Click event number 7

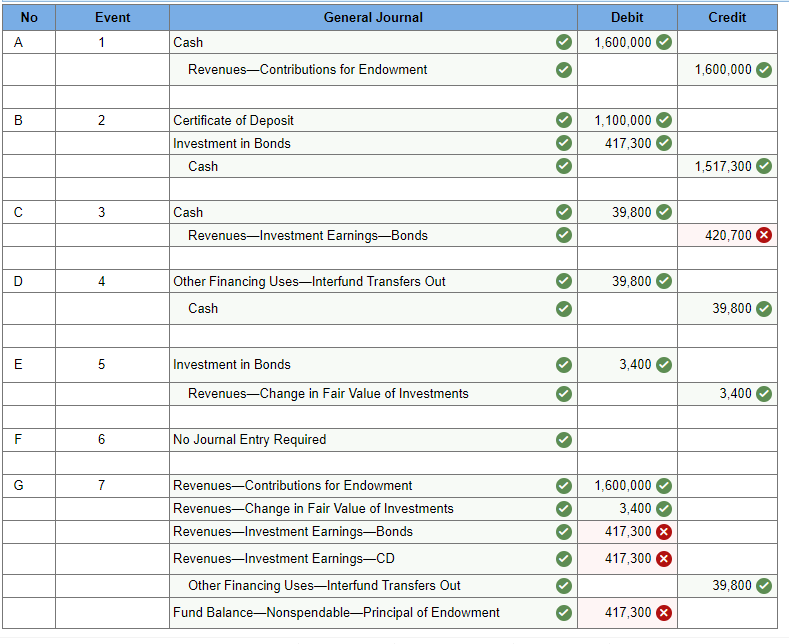(x=102, y=486)
